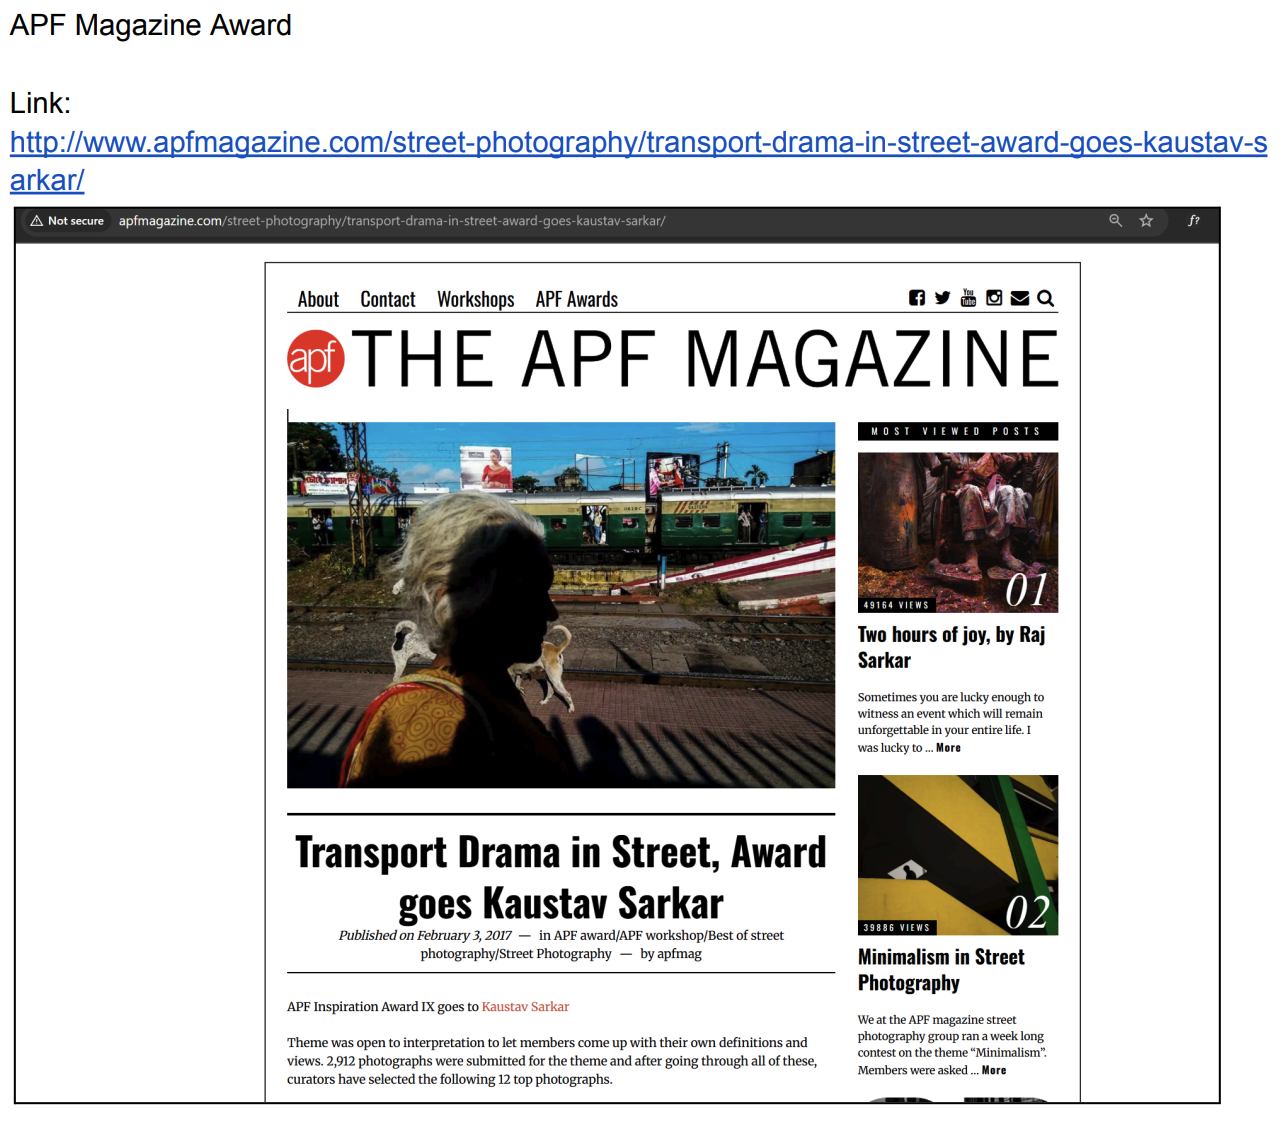
Task: Open the Street Photography category link
Action: point(555,954)
